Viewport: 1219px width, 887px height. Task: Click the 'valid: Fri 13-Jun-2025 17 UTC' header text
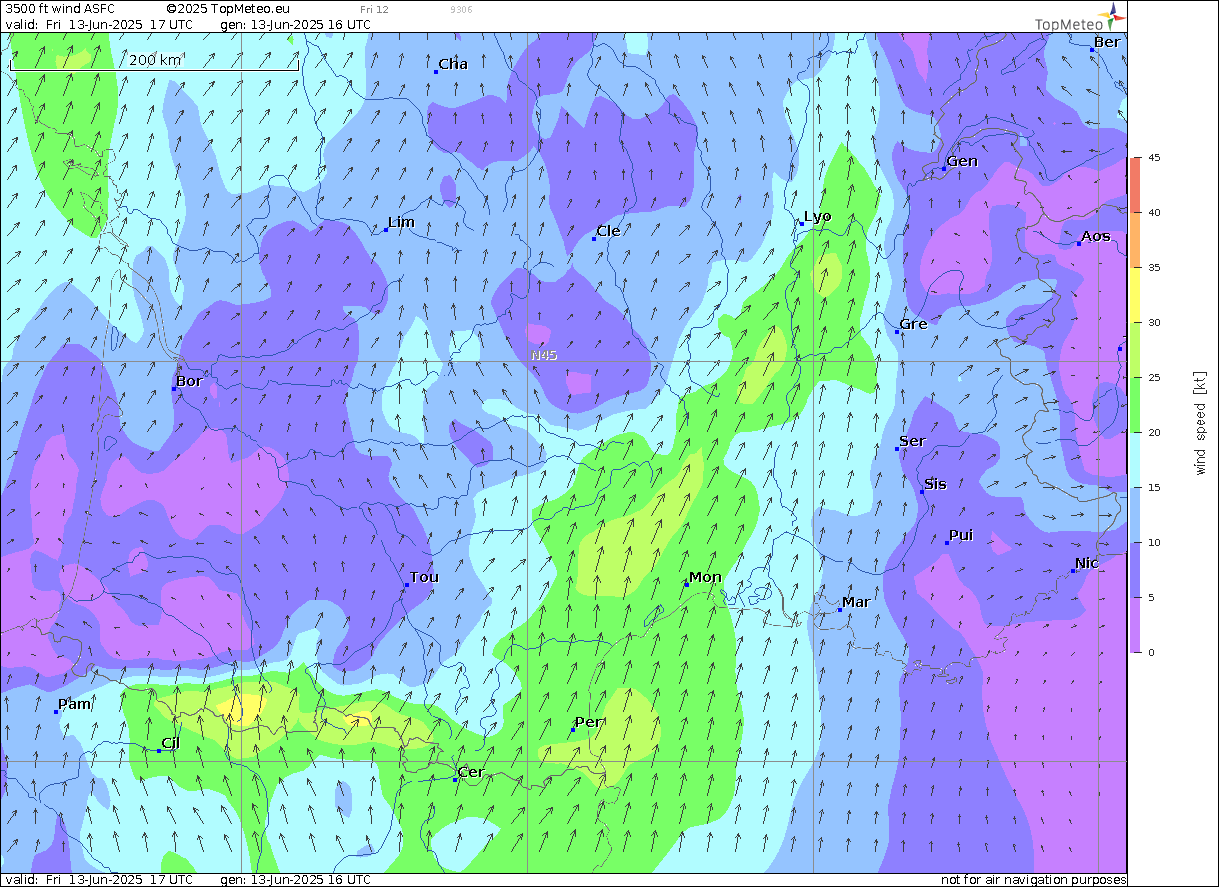99,24
